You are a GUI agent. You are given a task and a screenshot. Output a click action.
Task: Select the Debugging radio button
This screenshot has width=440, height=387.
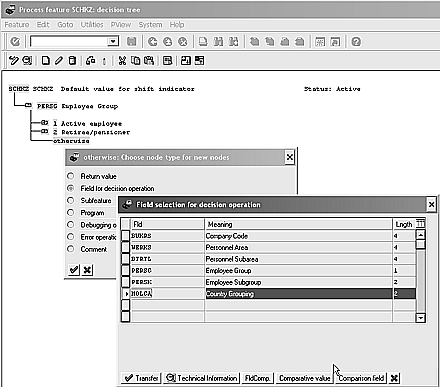pos(71,224)
